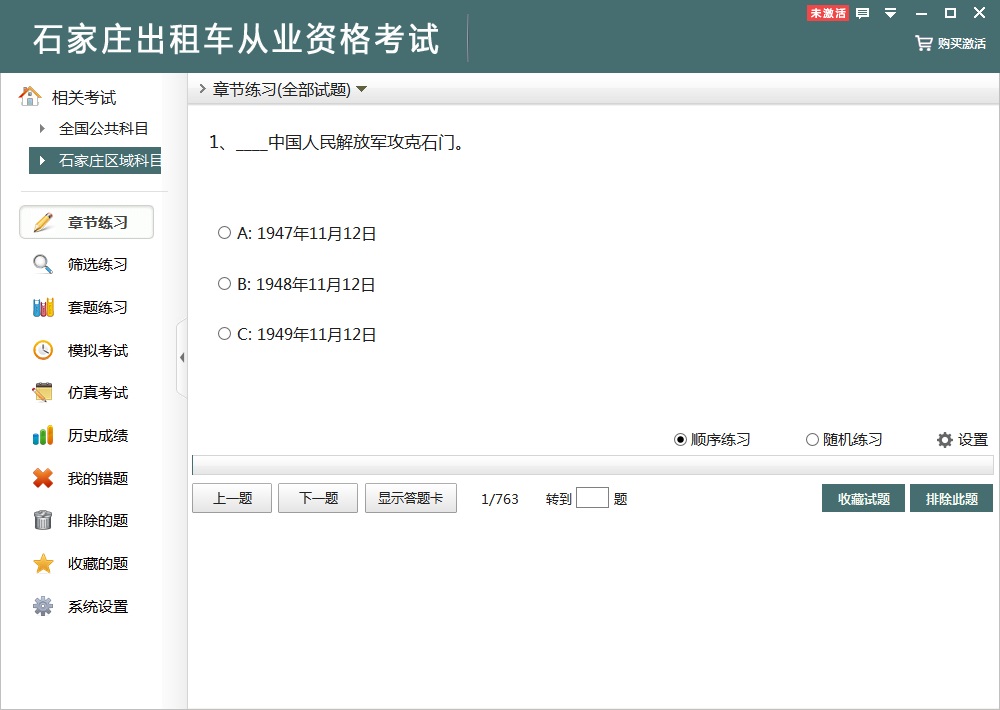Click the red X icon for 我的错题

pos(43,478)
